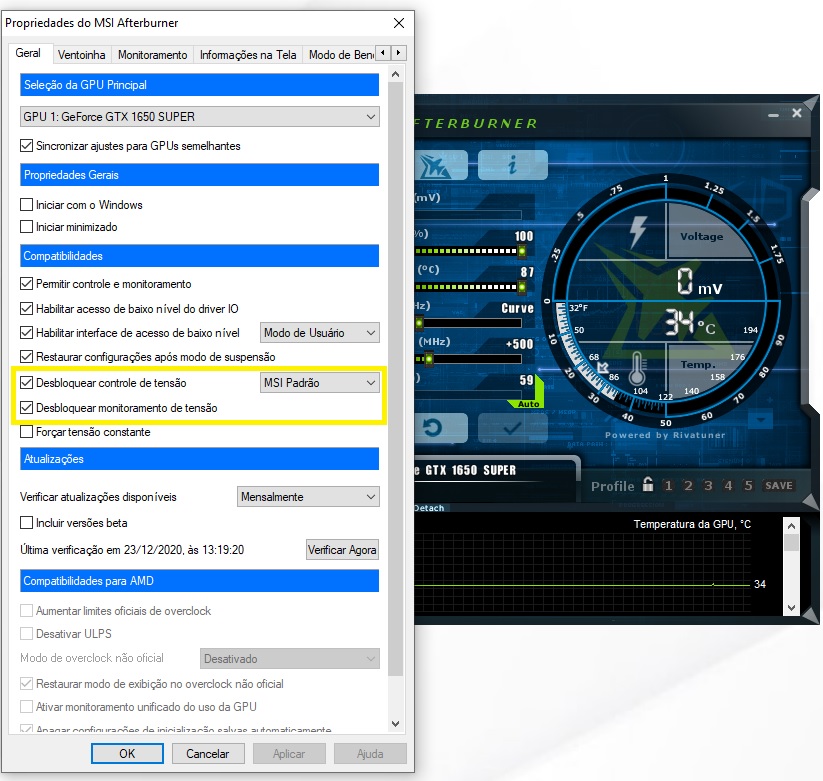Select profile slot 3 in Afterburner
Screen dimensions: 823x781
pyautogui.click(x=708, y=486)
